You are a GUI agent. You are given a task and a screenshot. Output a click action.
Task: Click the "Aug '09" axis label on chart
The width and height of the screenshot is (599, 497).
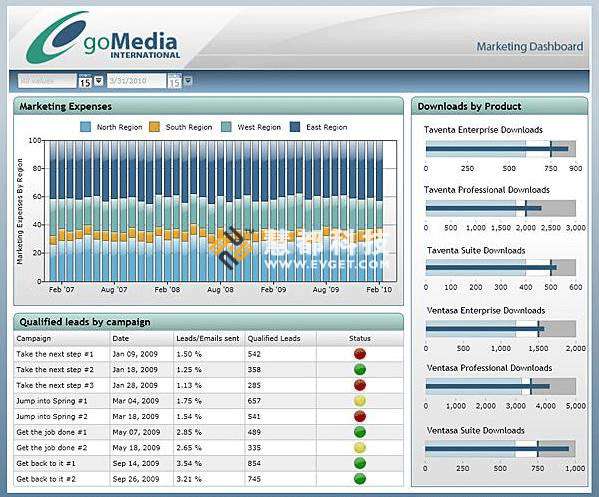(x=325, y=290)
